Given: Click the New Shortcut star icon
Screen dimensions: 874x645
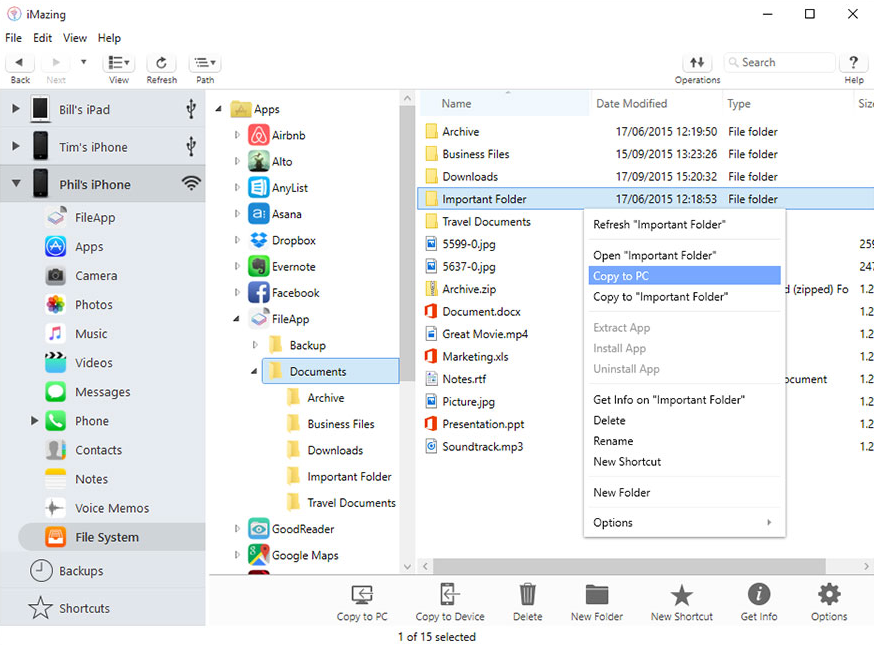Looking at the screenshot, I should point(681,595).
